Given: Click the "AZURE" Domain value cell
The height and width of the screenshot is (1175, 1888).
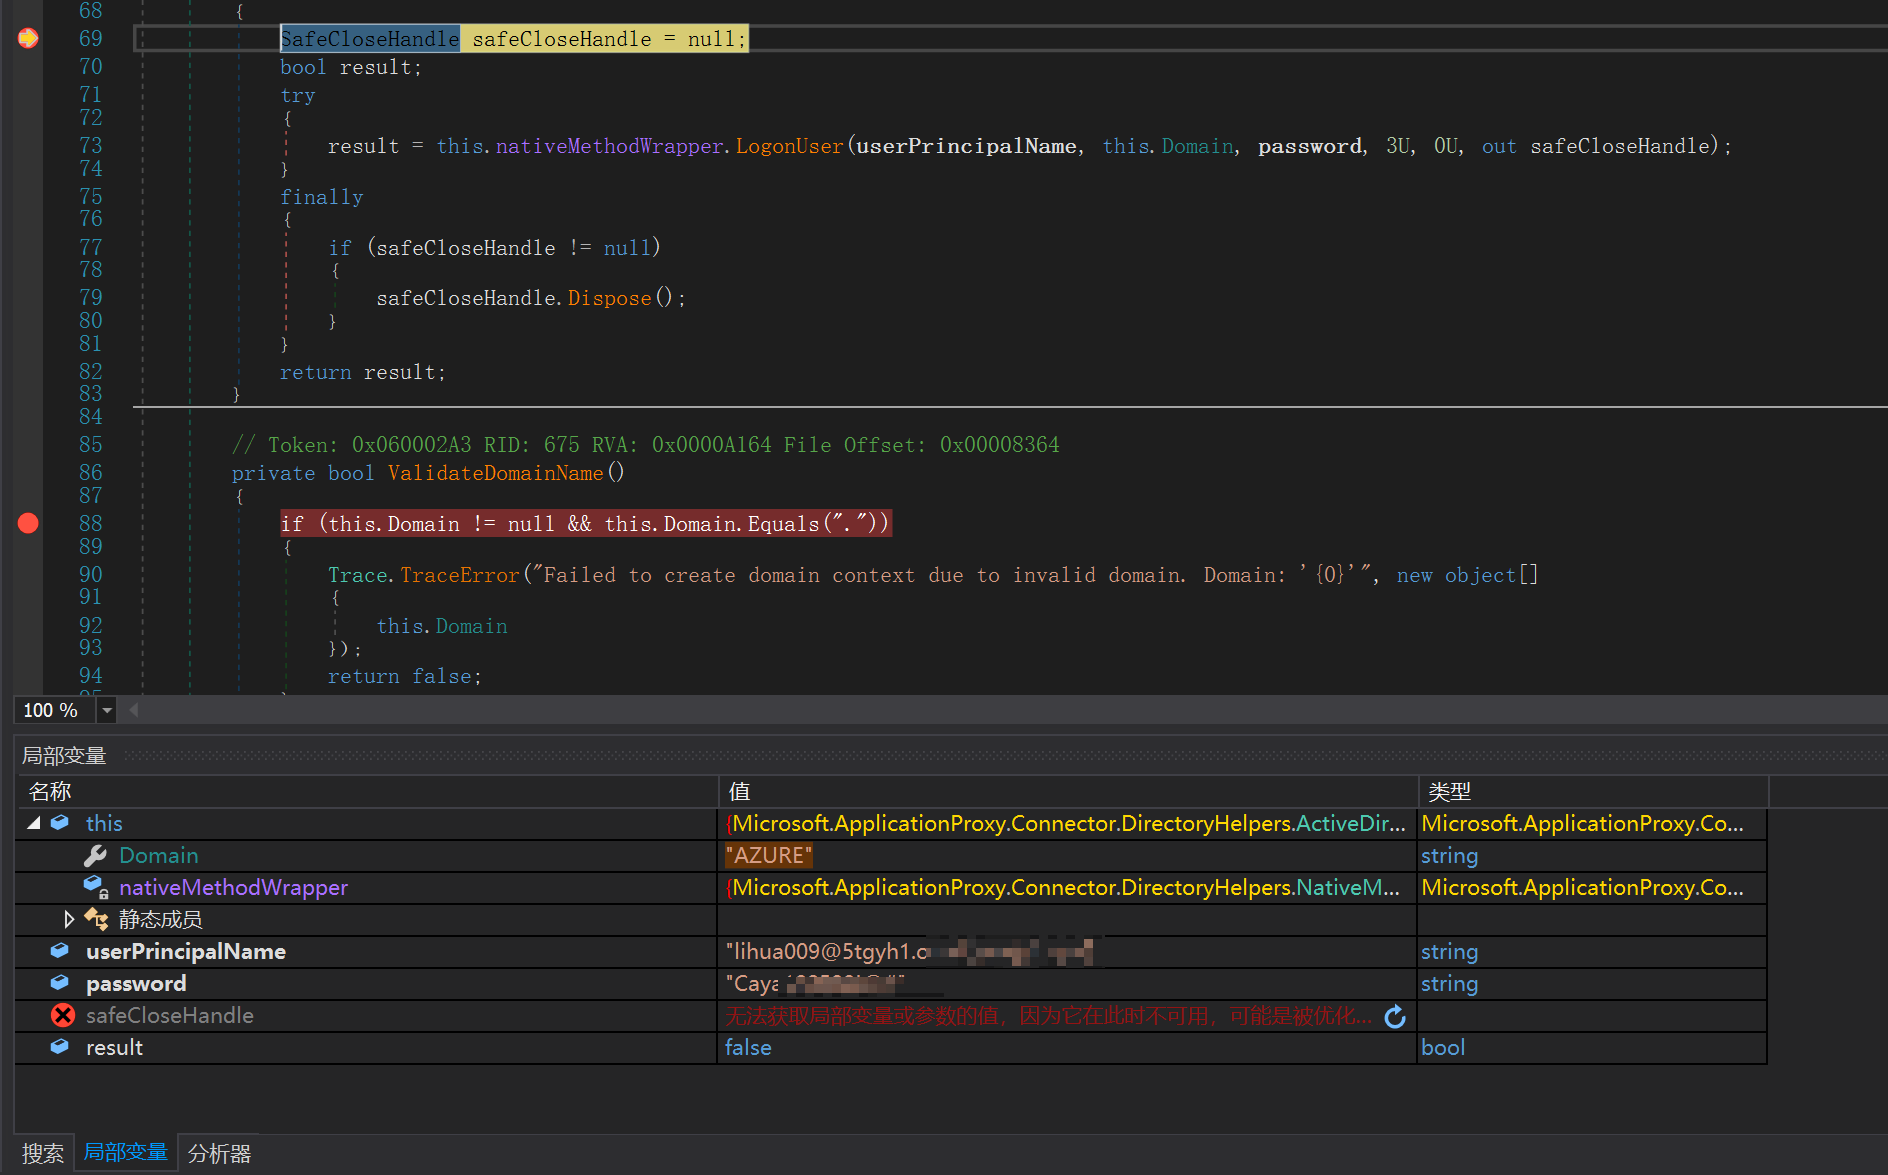Looking at the screenshot, I should pos(768,856).
